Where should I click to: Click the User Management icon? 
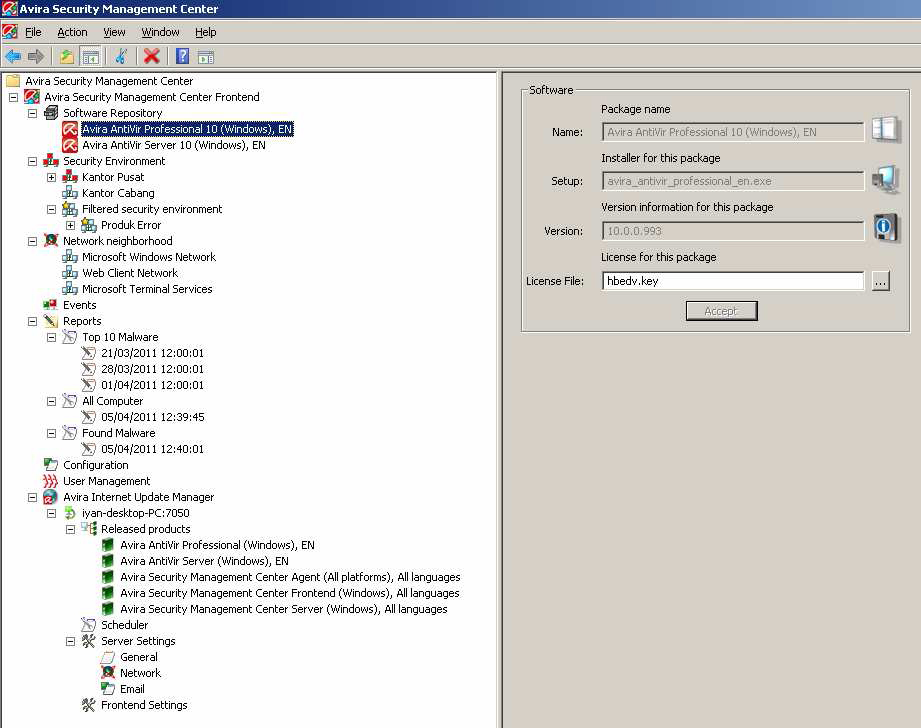click(x=51, y=481)
